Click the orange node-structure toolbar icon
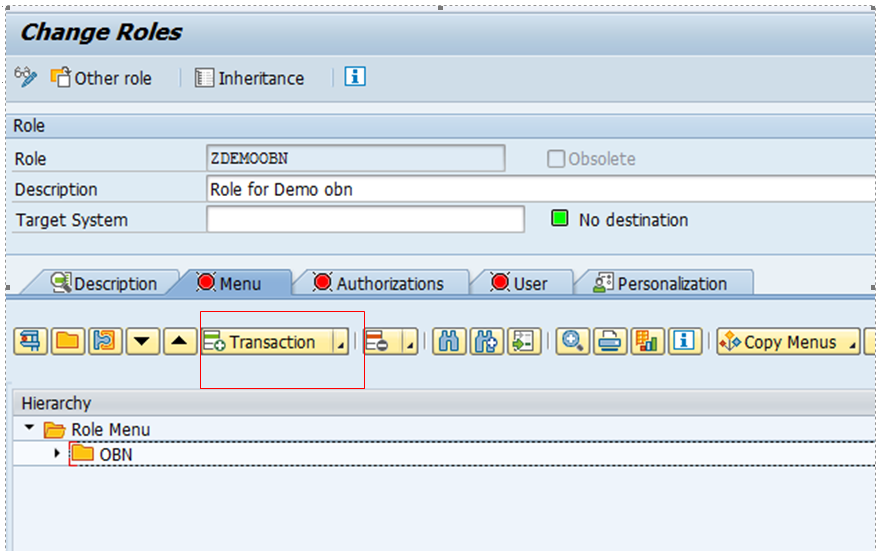877x551 pixels. pyautogui.click(x=105, y=341)
